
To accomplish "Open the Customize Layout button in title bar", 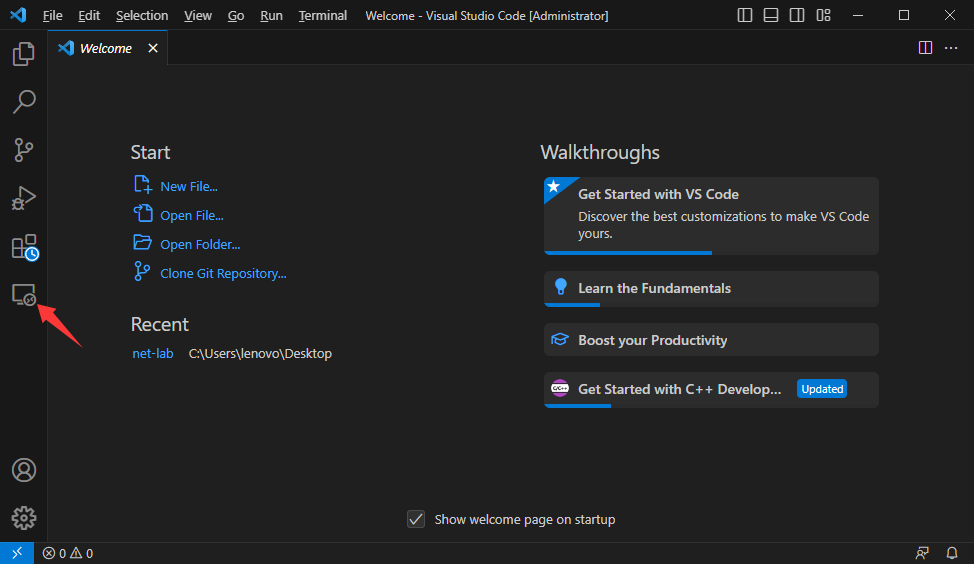I will coord(823,15).
